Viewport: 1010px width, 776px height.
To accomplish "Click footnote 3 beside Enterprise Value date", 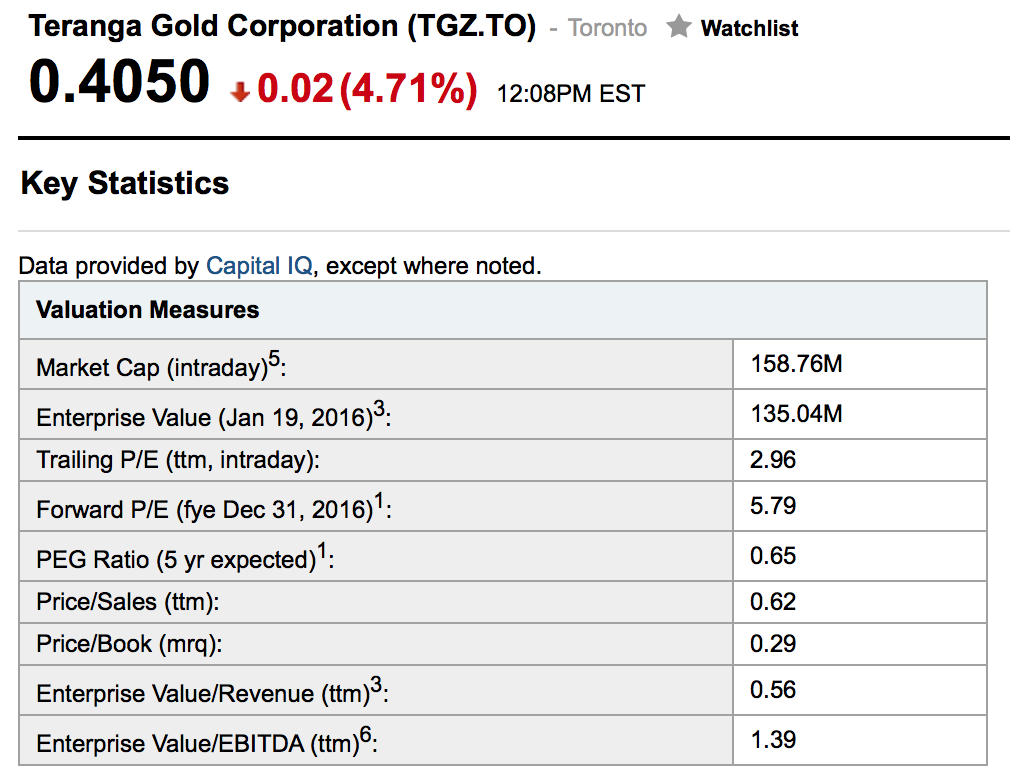I will coord(378,409).
